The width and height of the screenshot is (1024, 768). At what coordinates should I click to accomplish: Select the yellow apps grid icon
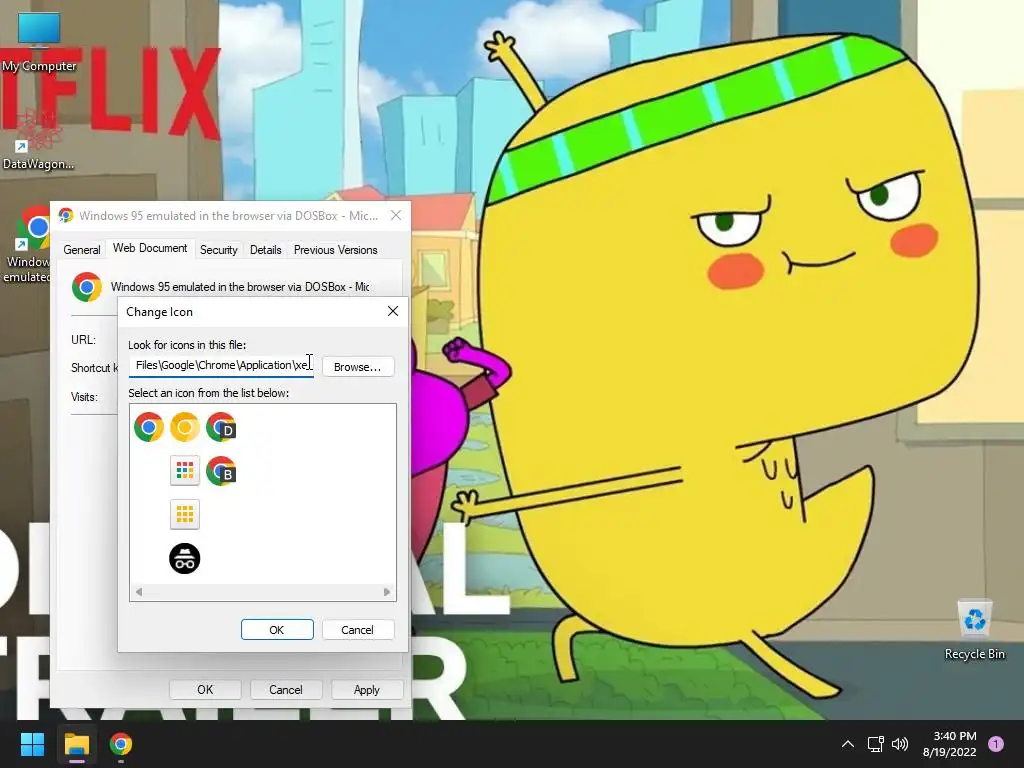point(185,515)
